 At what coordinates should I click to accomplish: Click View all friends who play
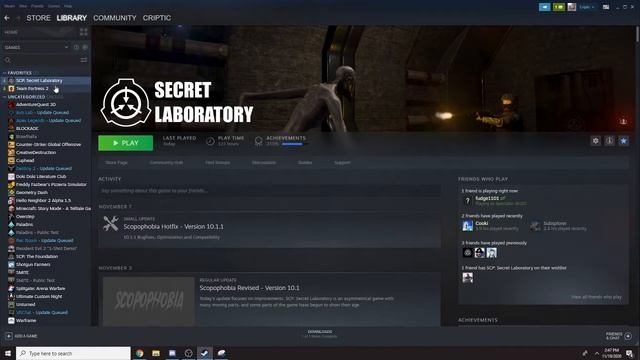(x=596, y=297)
